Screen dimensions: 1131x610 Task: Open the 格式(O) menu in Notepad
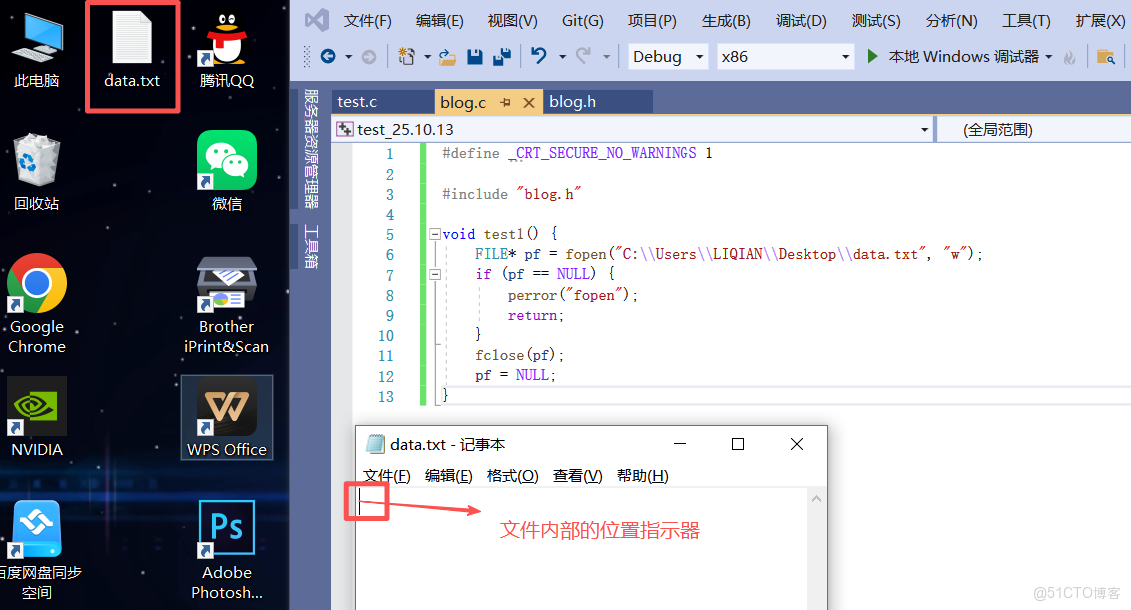coord(512,475)
